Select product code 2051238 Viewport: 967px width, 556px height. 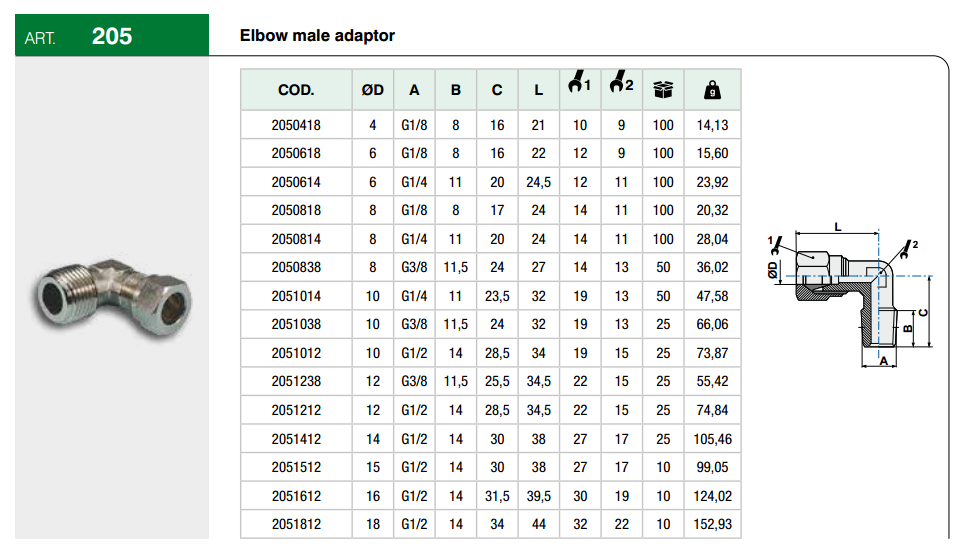coord(296,382)
